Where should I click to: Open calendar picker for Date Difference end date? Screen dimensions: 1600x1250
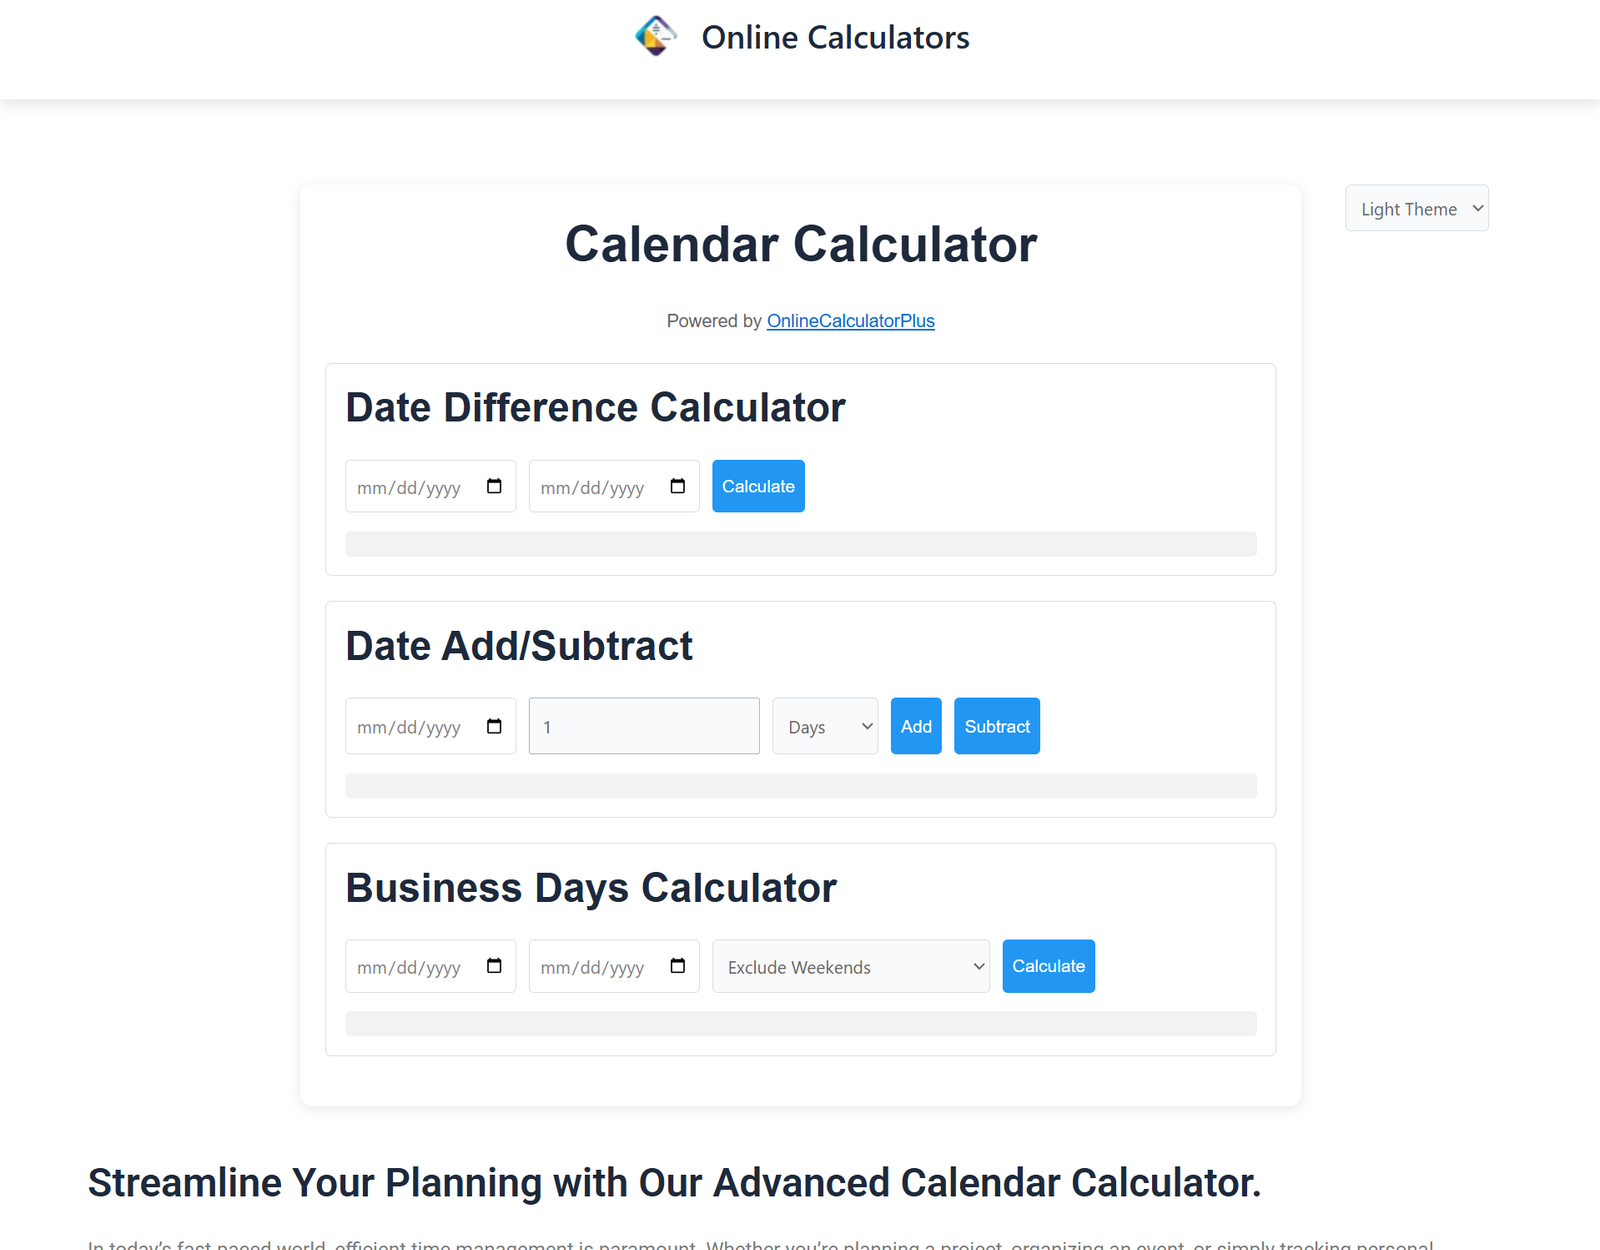click(x=678, y=486)
